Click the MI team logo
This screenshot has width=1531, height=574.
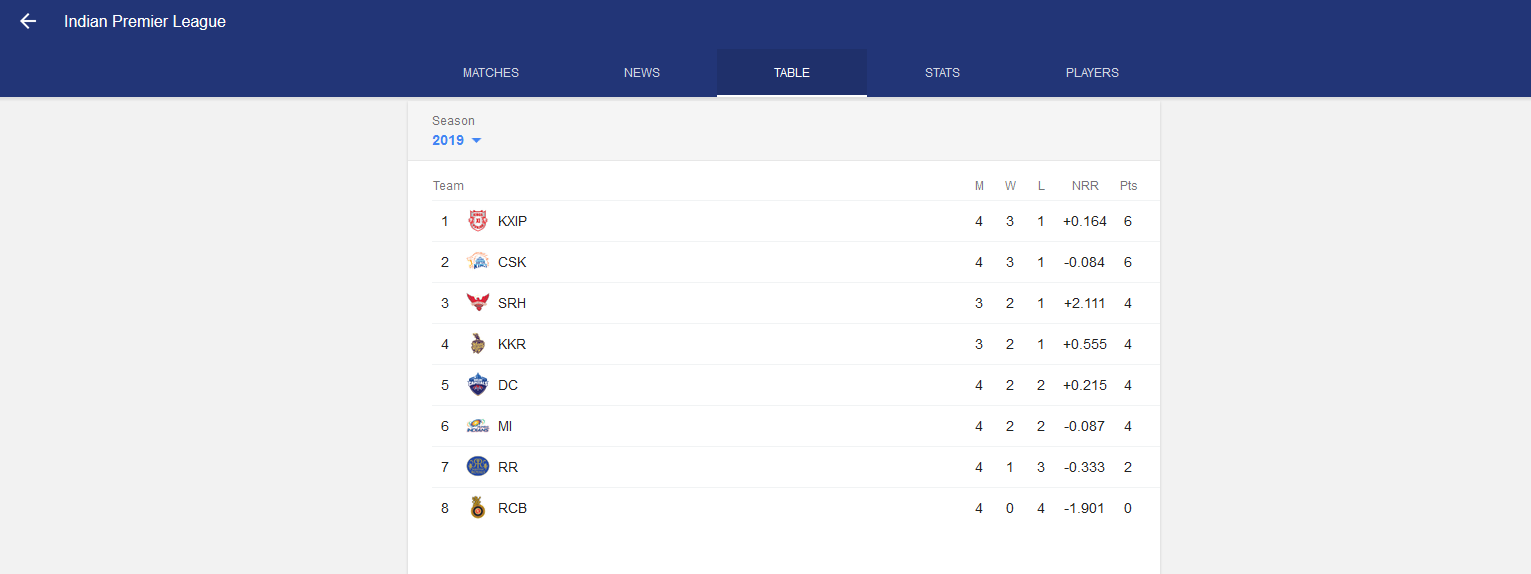[x=478, y=426]
